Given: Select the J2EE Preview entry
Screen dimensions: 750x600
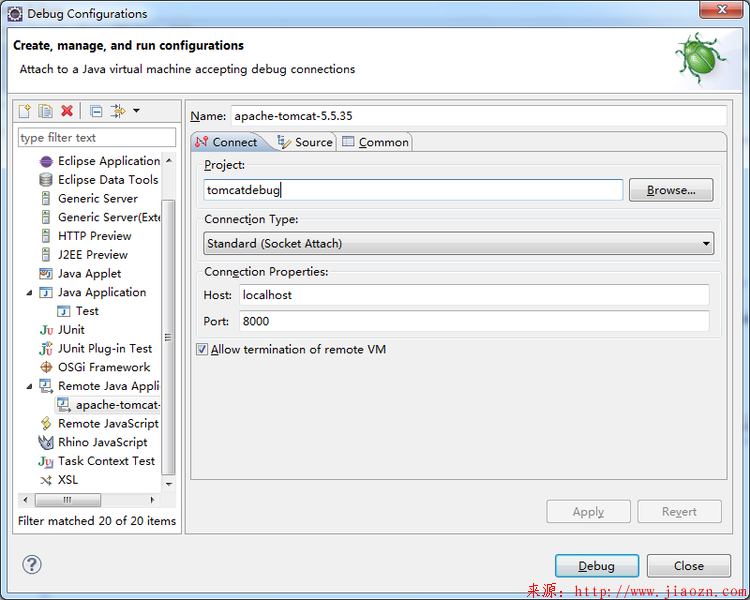Looking at the screenshot, I should coord(93,255).
